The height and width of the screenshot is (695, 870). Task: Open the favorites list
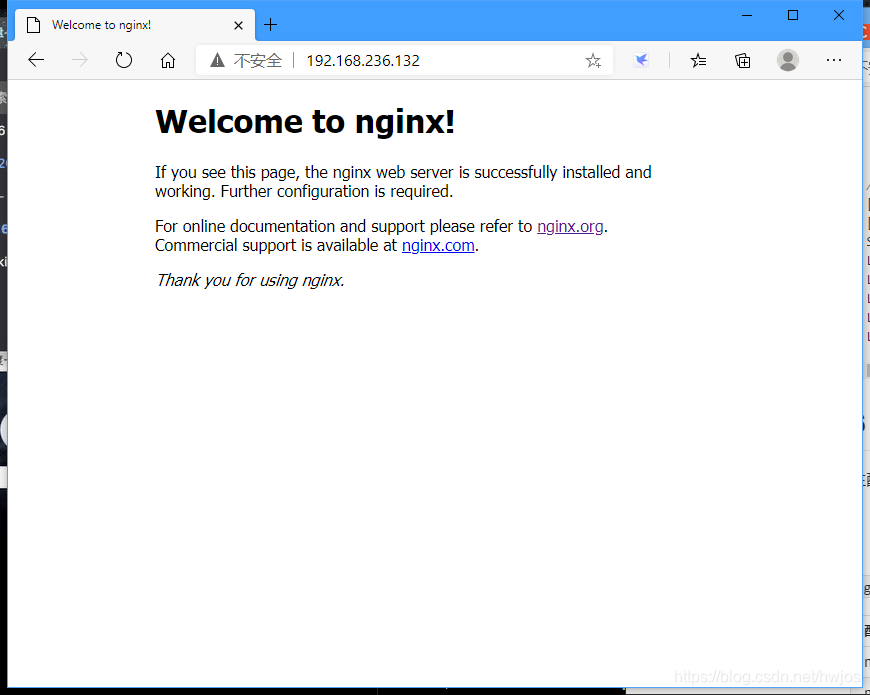(x=699, y=60)
